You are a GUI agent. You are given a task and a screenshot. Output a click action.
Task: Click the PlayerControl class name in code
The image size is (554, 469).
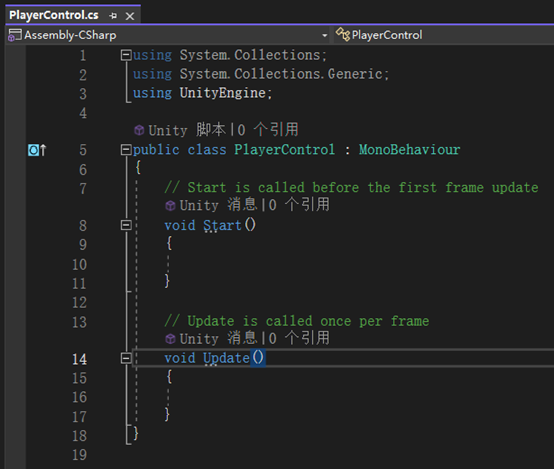click(284, 150)
